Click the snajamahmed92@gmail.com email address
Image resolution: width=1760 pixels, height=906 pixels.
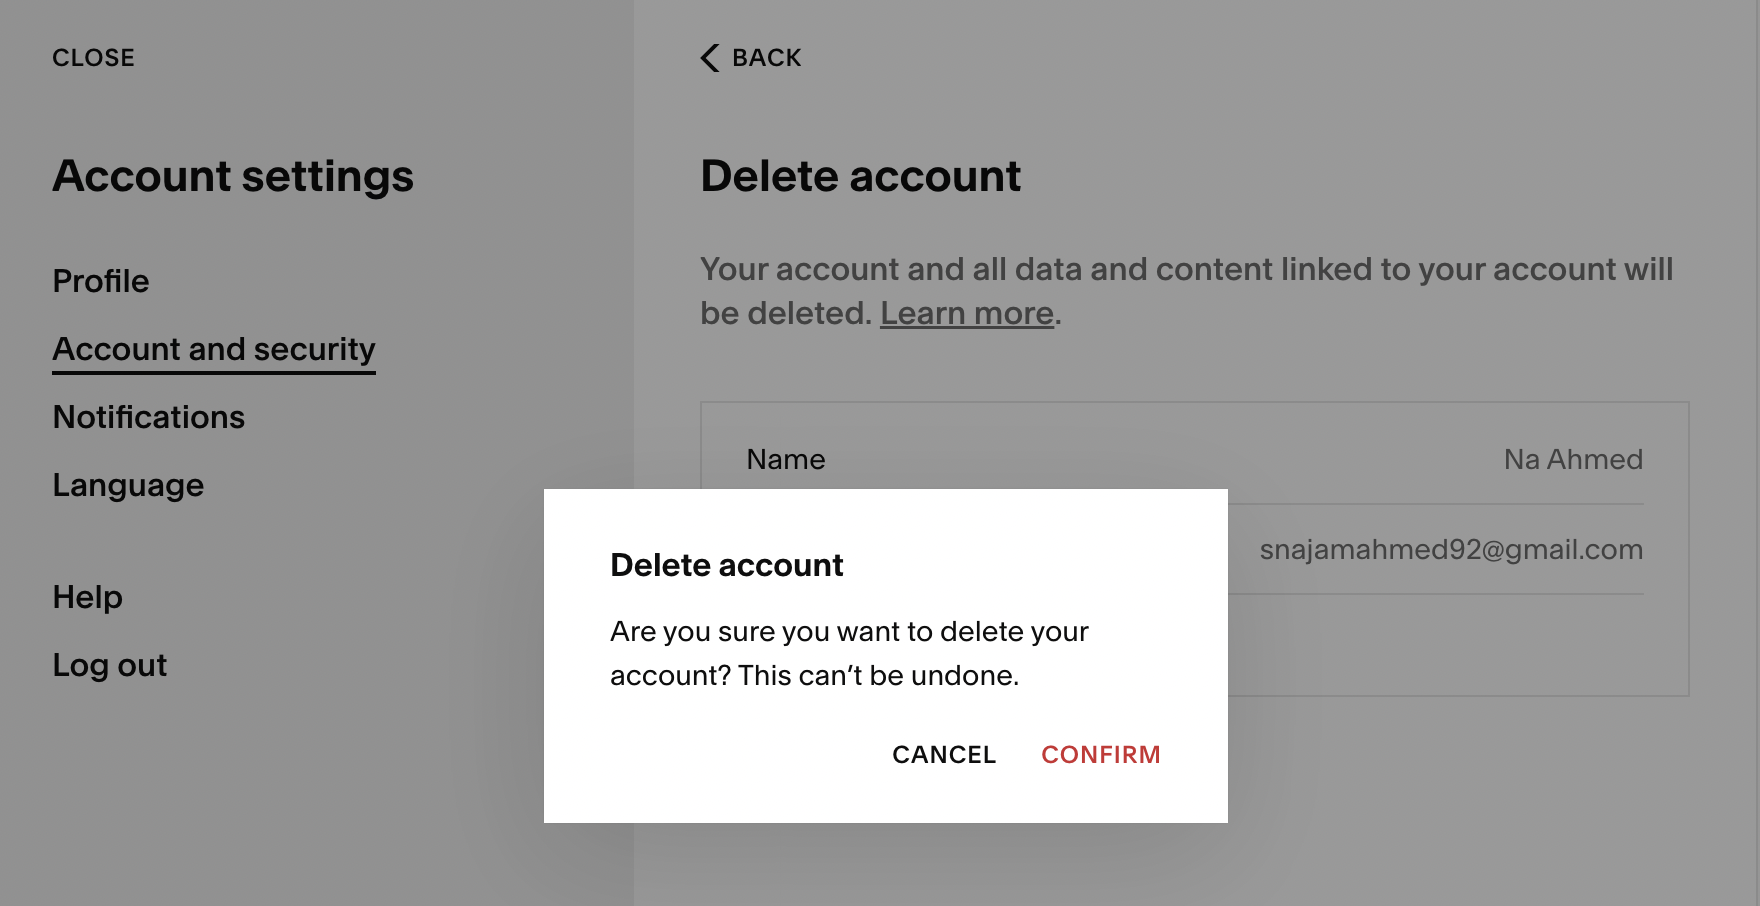pyautogui.click(x=1450, y=549)
